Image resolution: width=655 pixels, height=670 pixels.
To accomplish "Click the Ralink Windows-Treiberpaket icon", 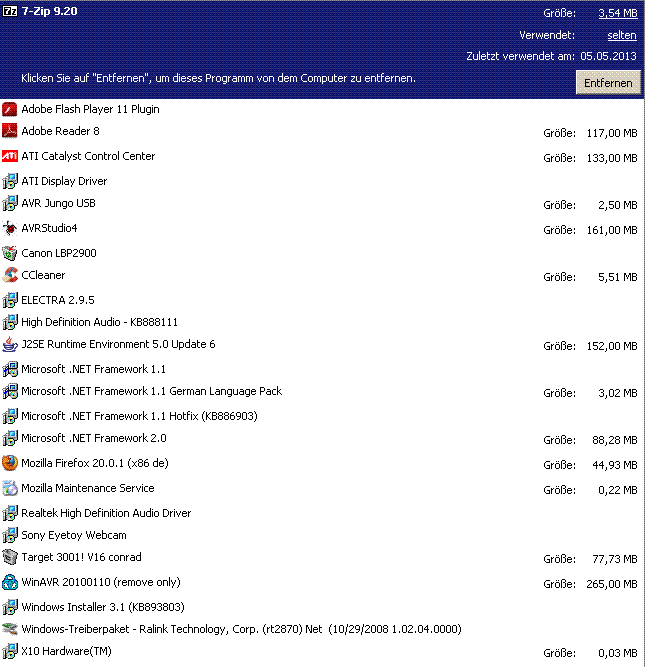I will (x=9, y=629).
